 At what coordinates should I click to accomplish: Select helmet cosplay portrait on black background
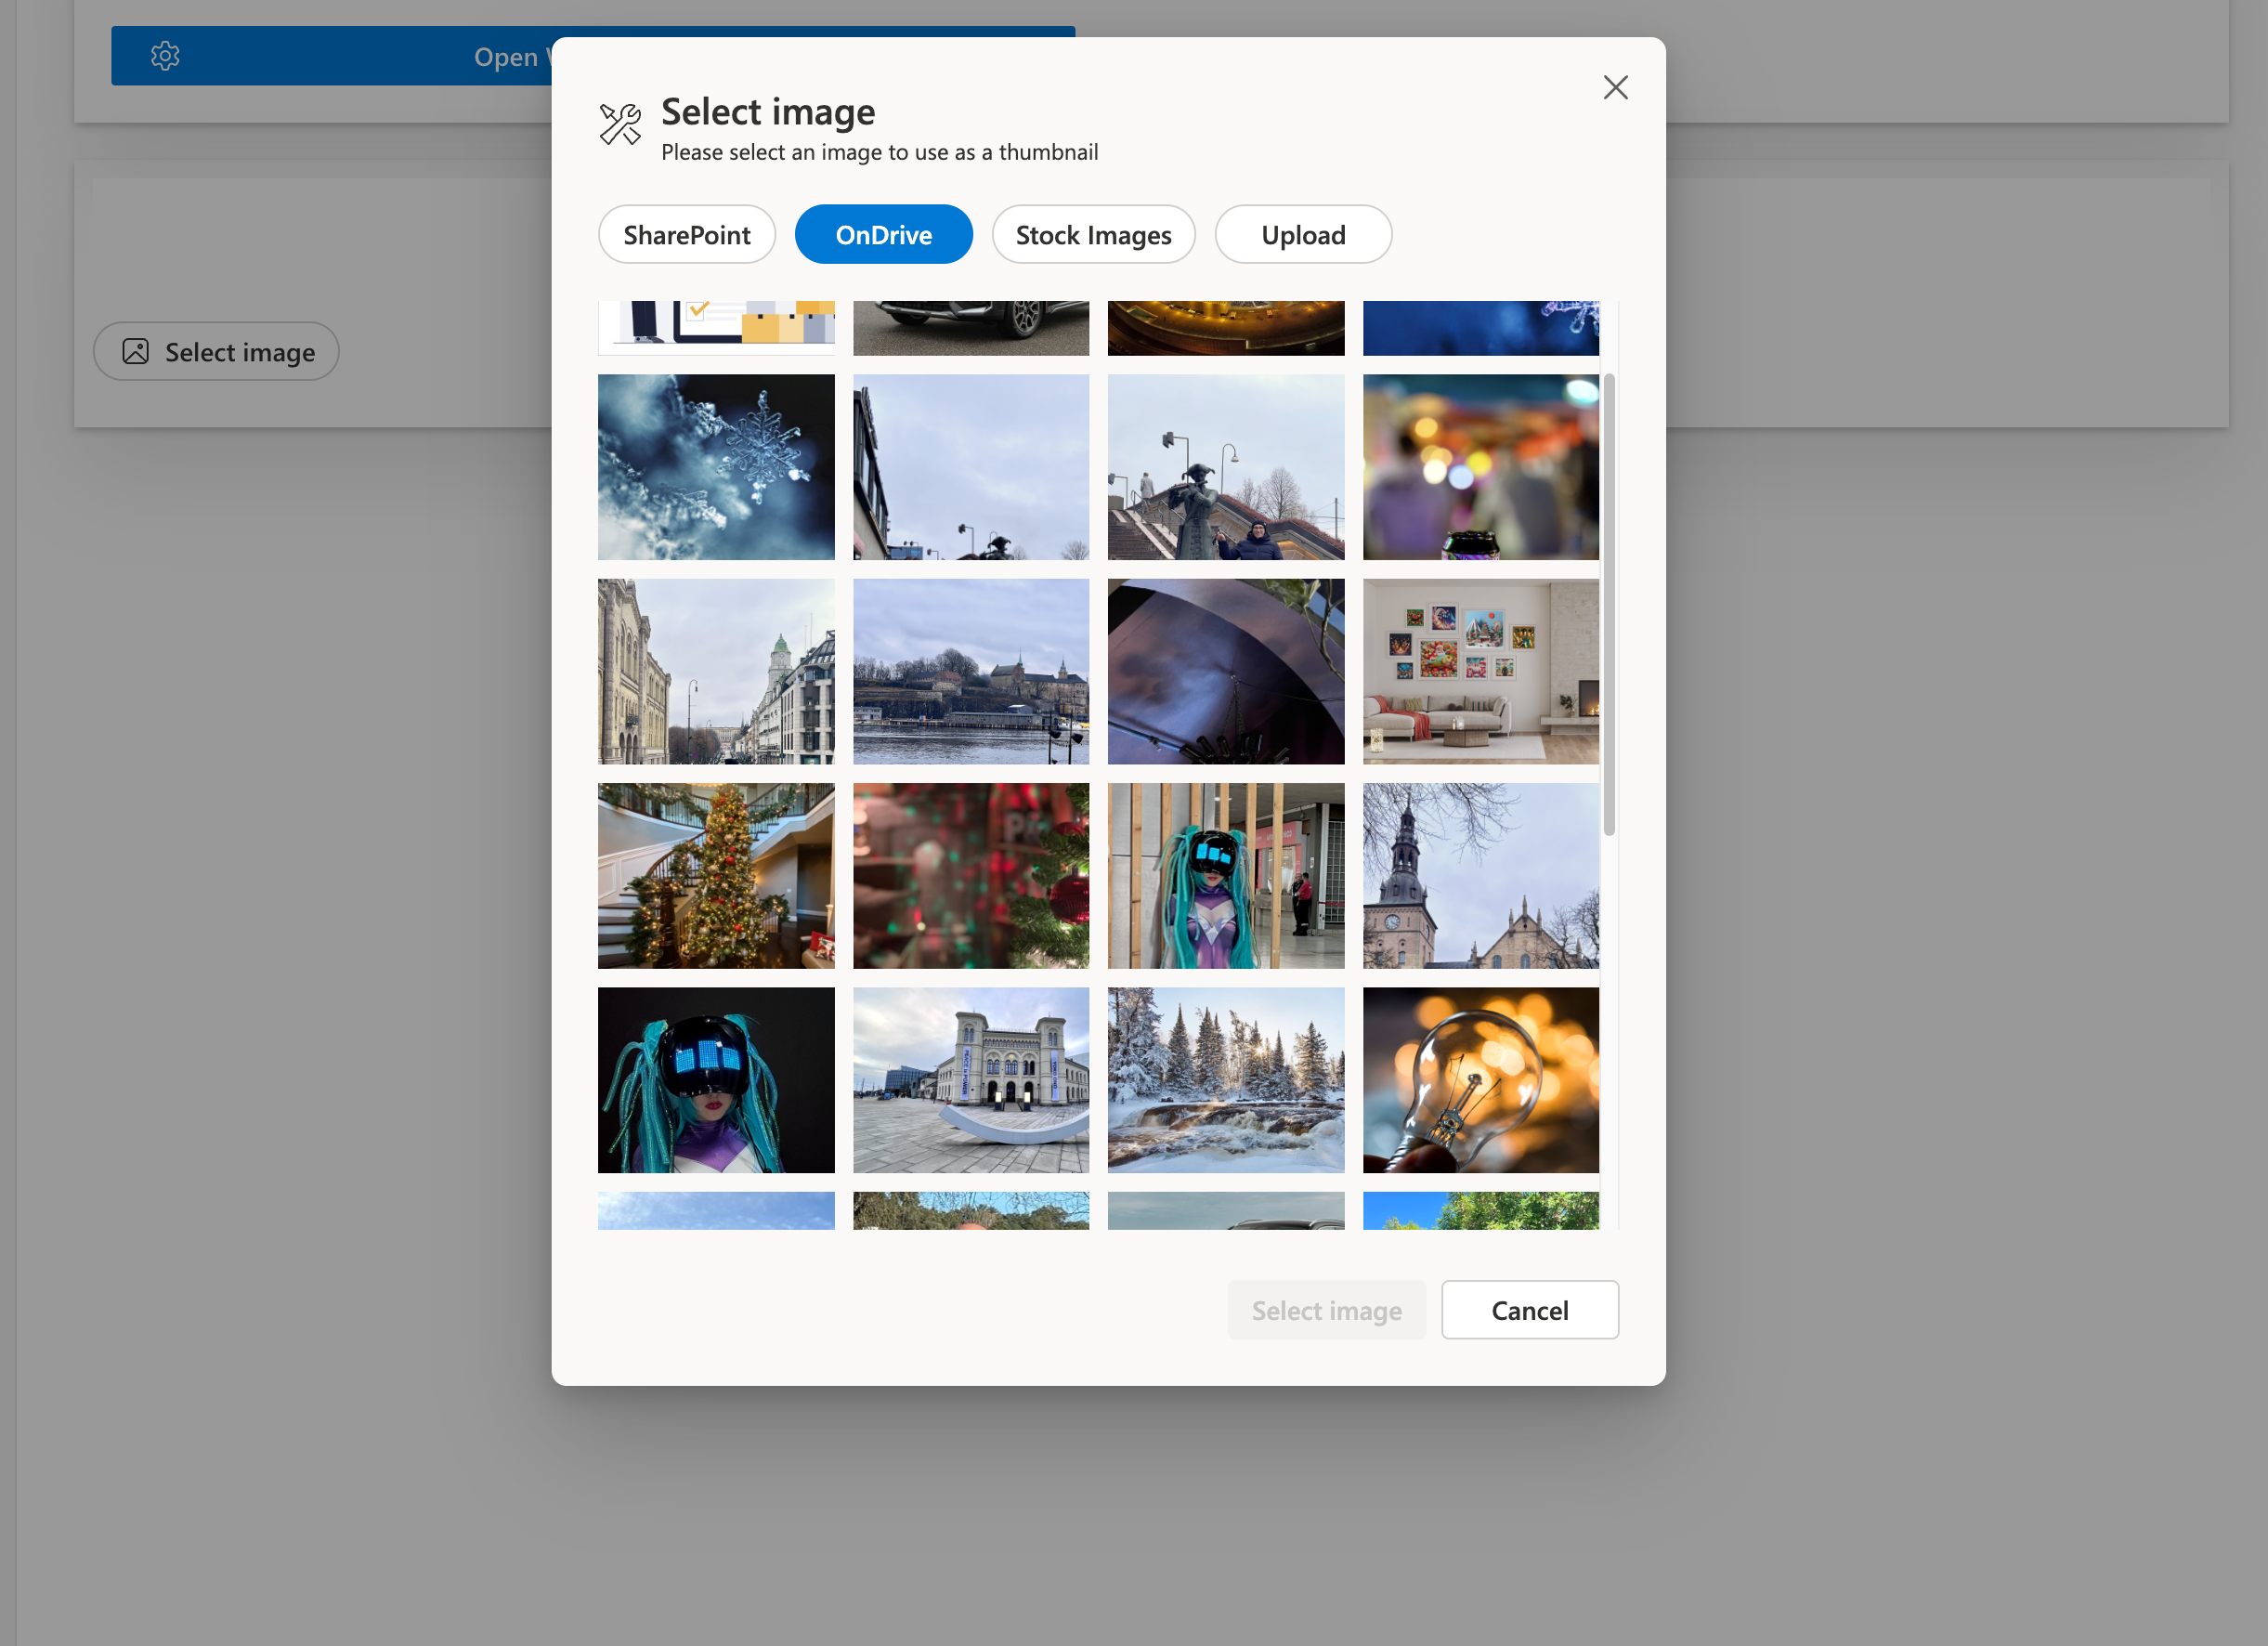click(716, 1080)
